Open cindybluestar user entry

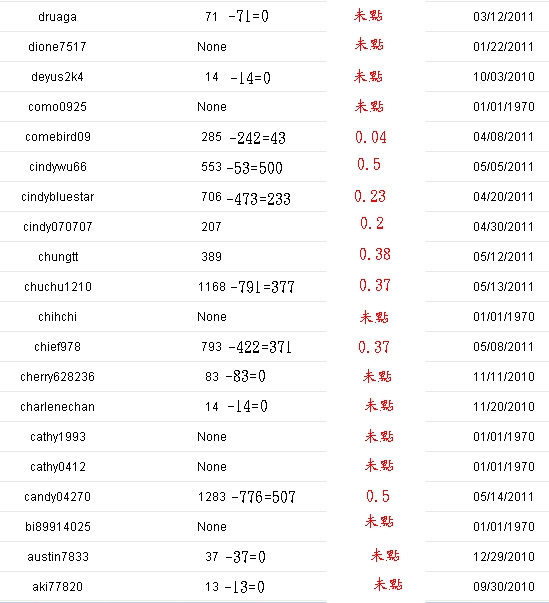tap(58, 197)
